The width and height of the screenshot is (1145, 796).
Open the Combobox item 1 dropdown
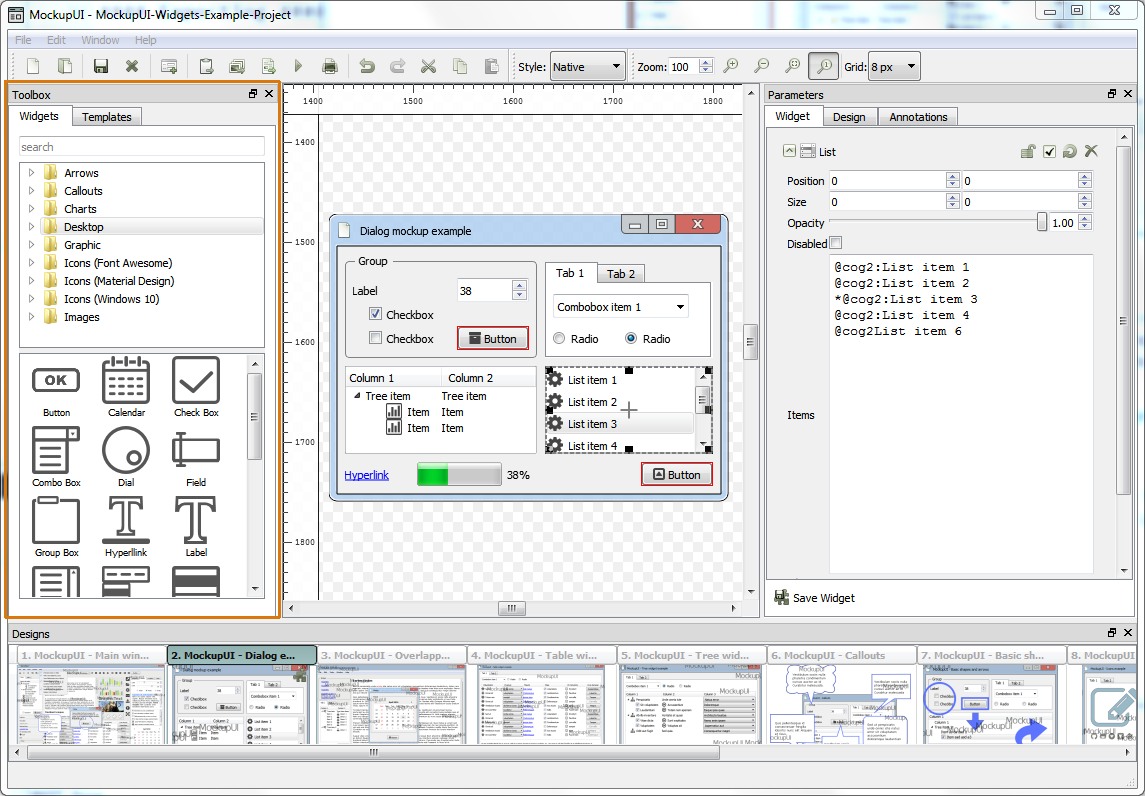[x=621, y=307]
